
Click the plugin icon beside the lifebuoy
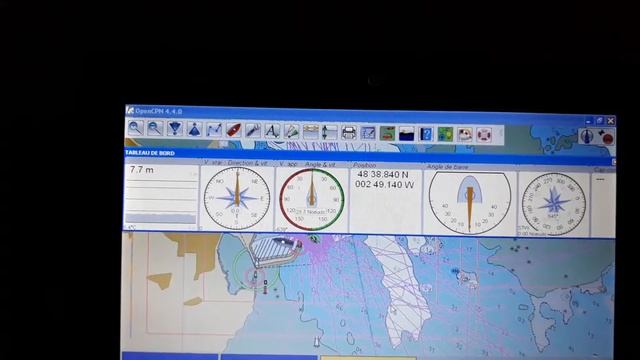[x=464, y=135]
